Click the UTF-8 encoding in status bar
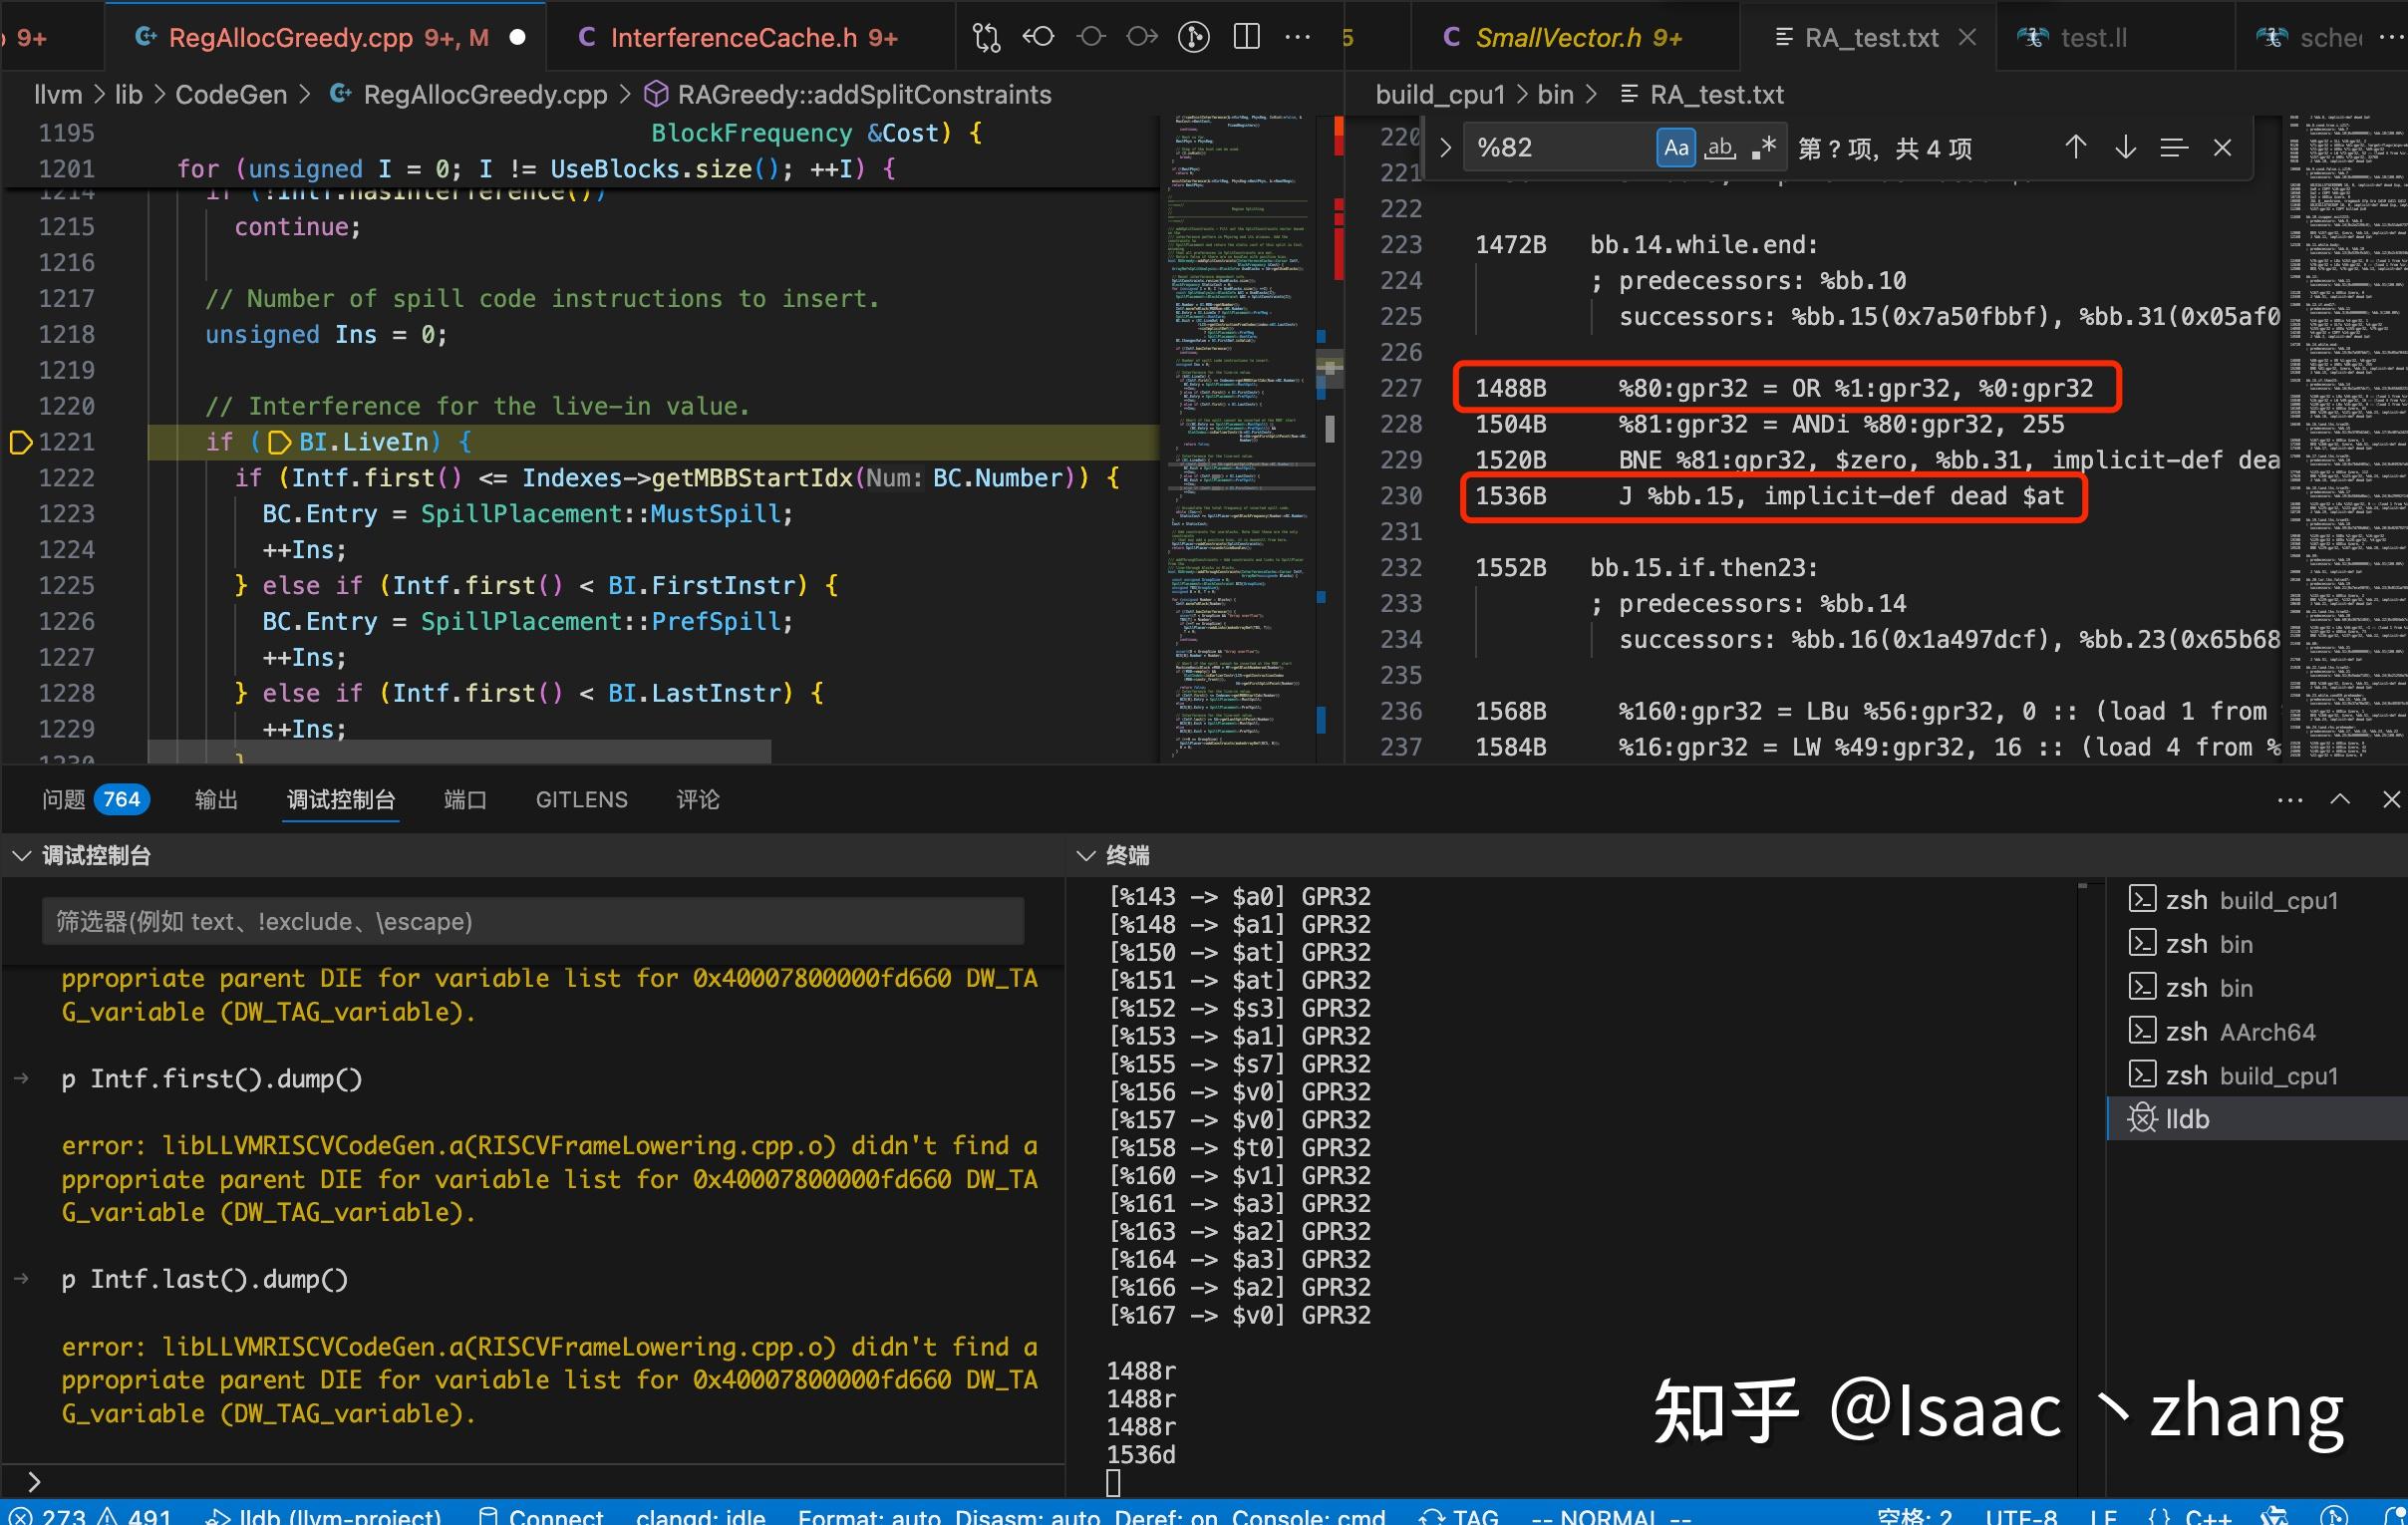The height and width of the screenshot is (1525, 2408). (2020, 1515)
